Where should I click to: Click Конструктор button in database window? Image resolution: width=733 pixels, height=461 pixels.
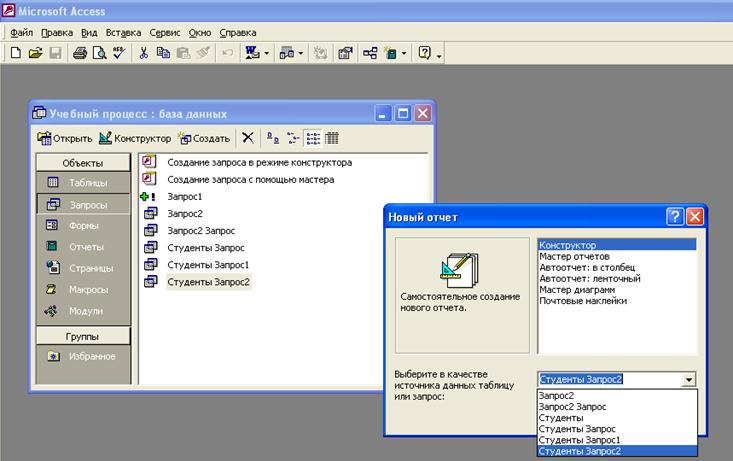coord(135,138)
